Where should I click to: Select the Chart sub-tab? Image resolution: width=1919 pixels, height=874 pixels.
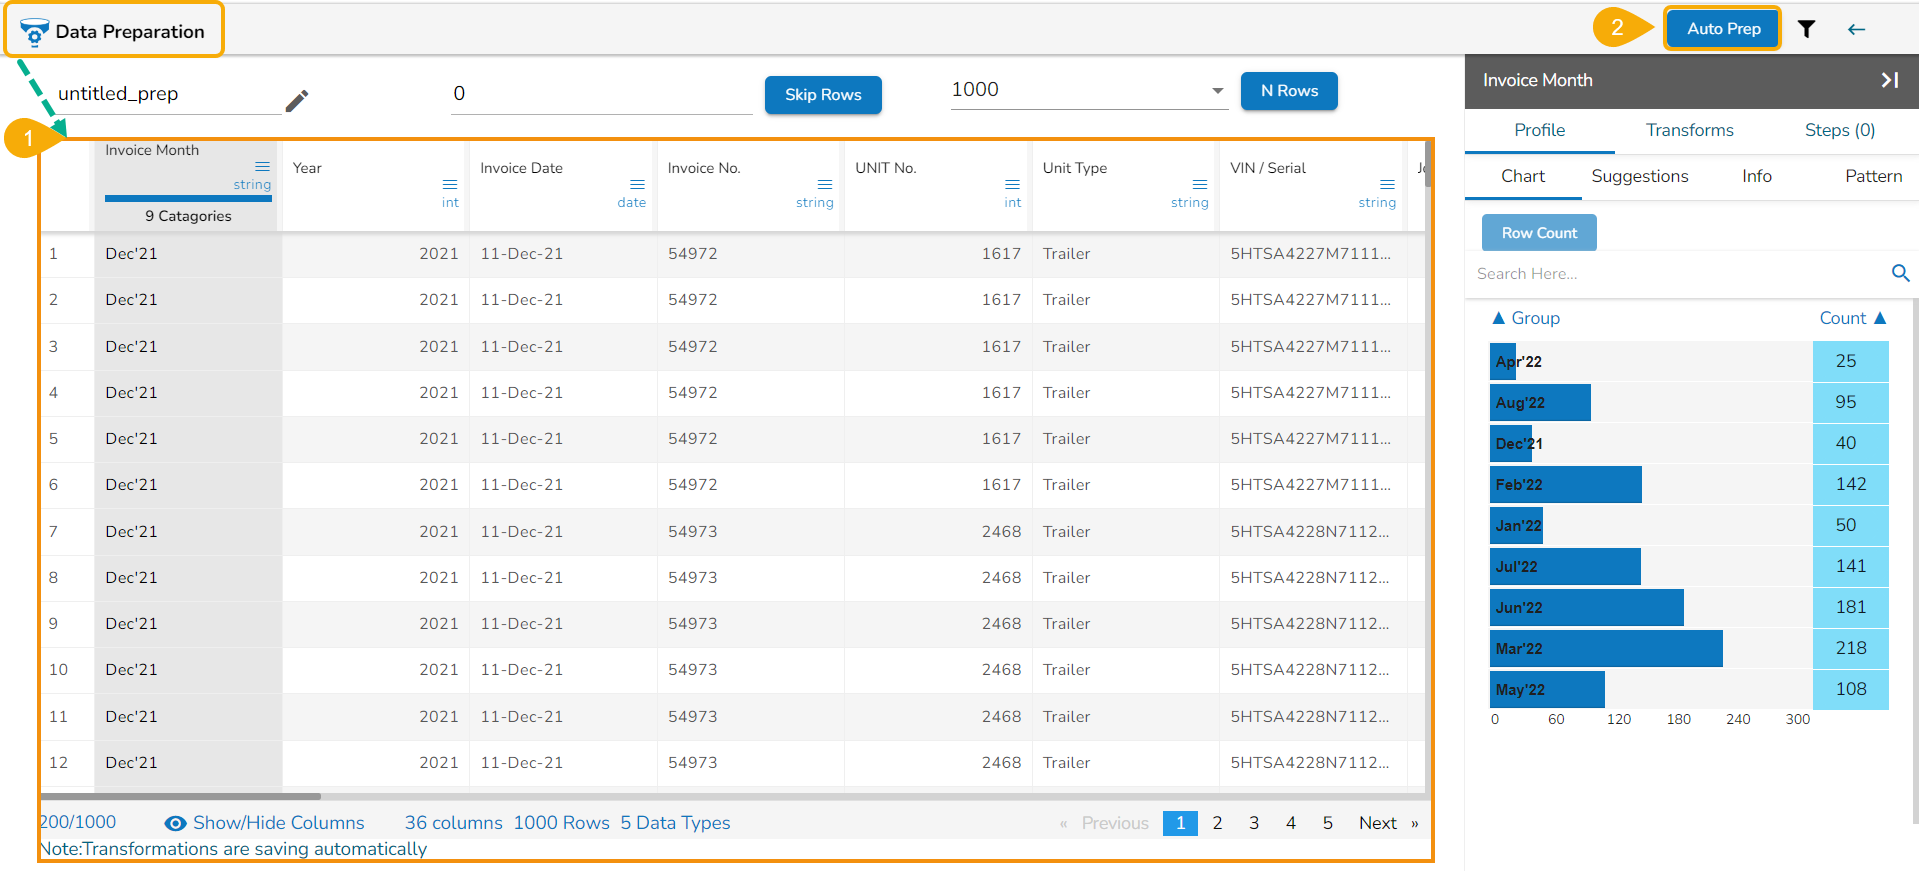(1522, 176)
